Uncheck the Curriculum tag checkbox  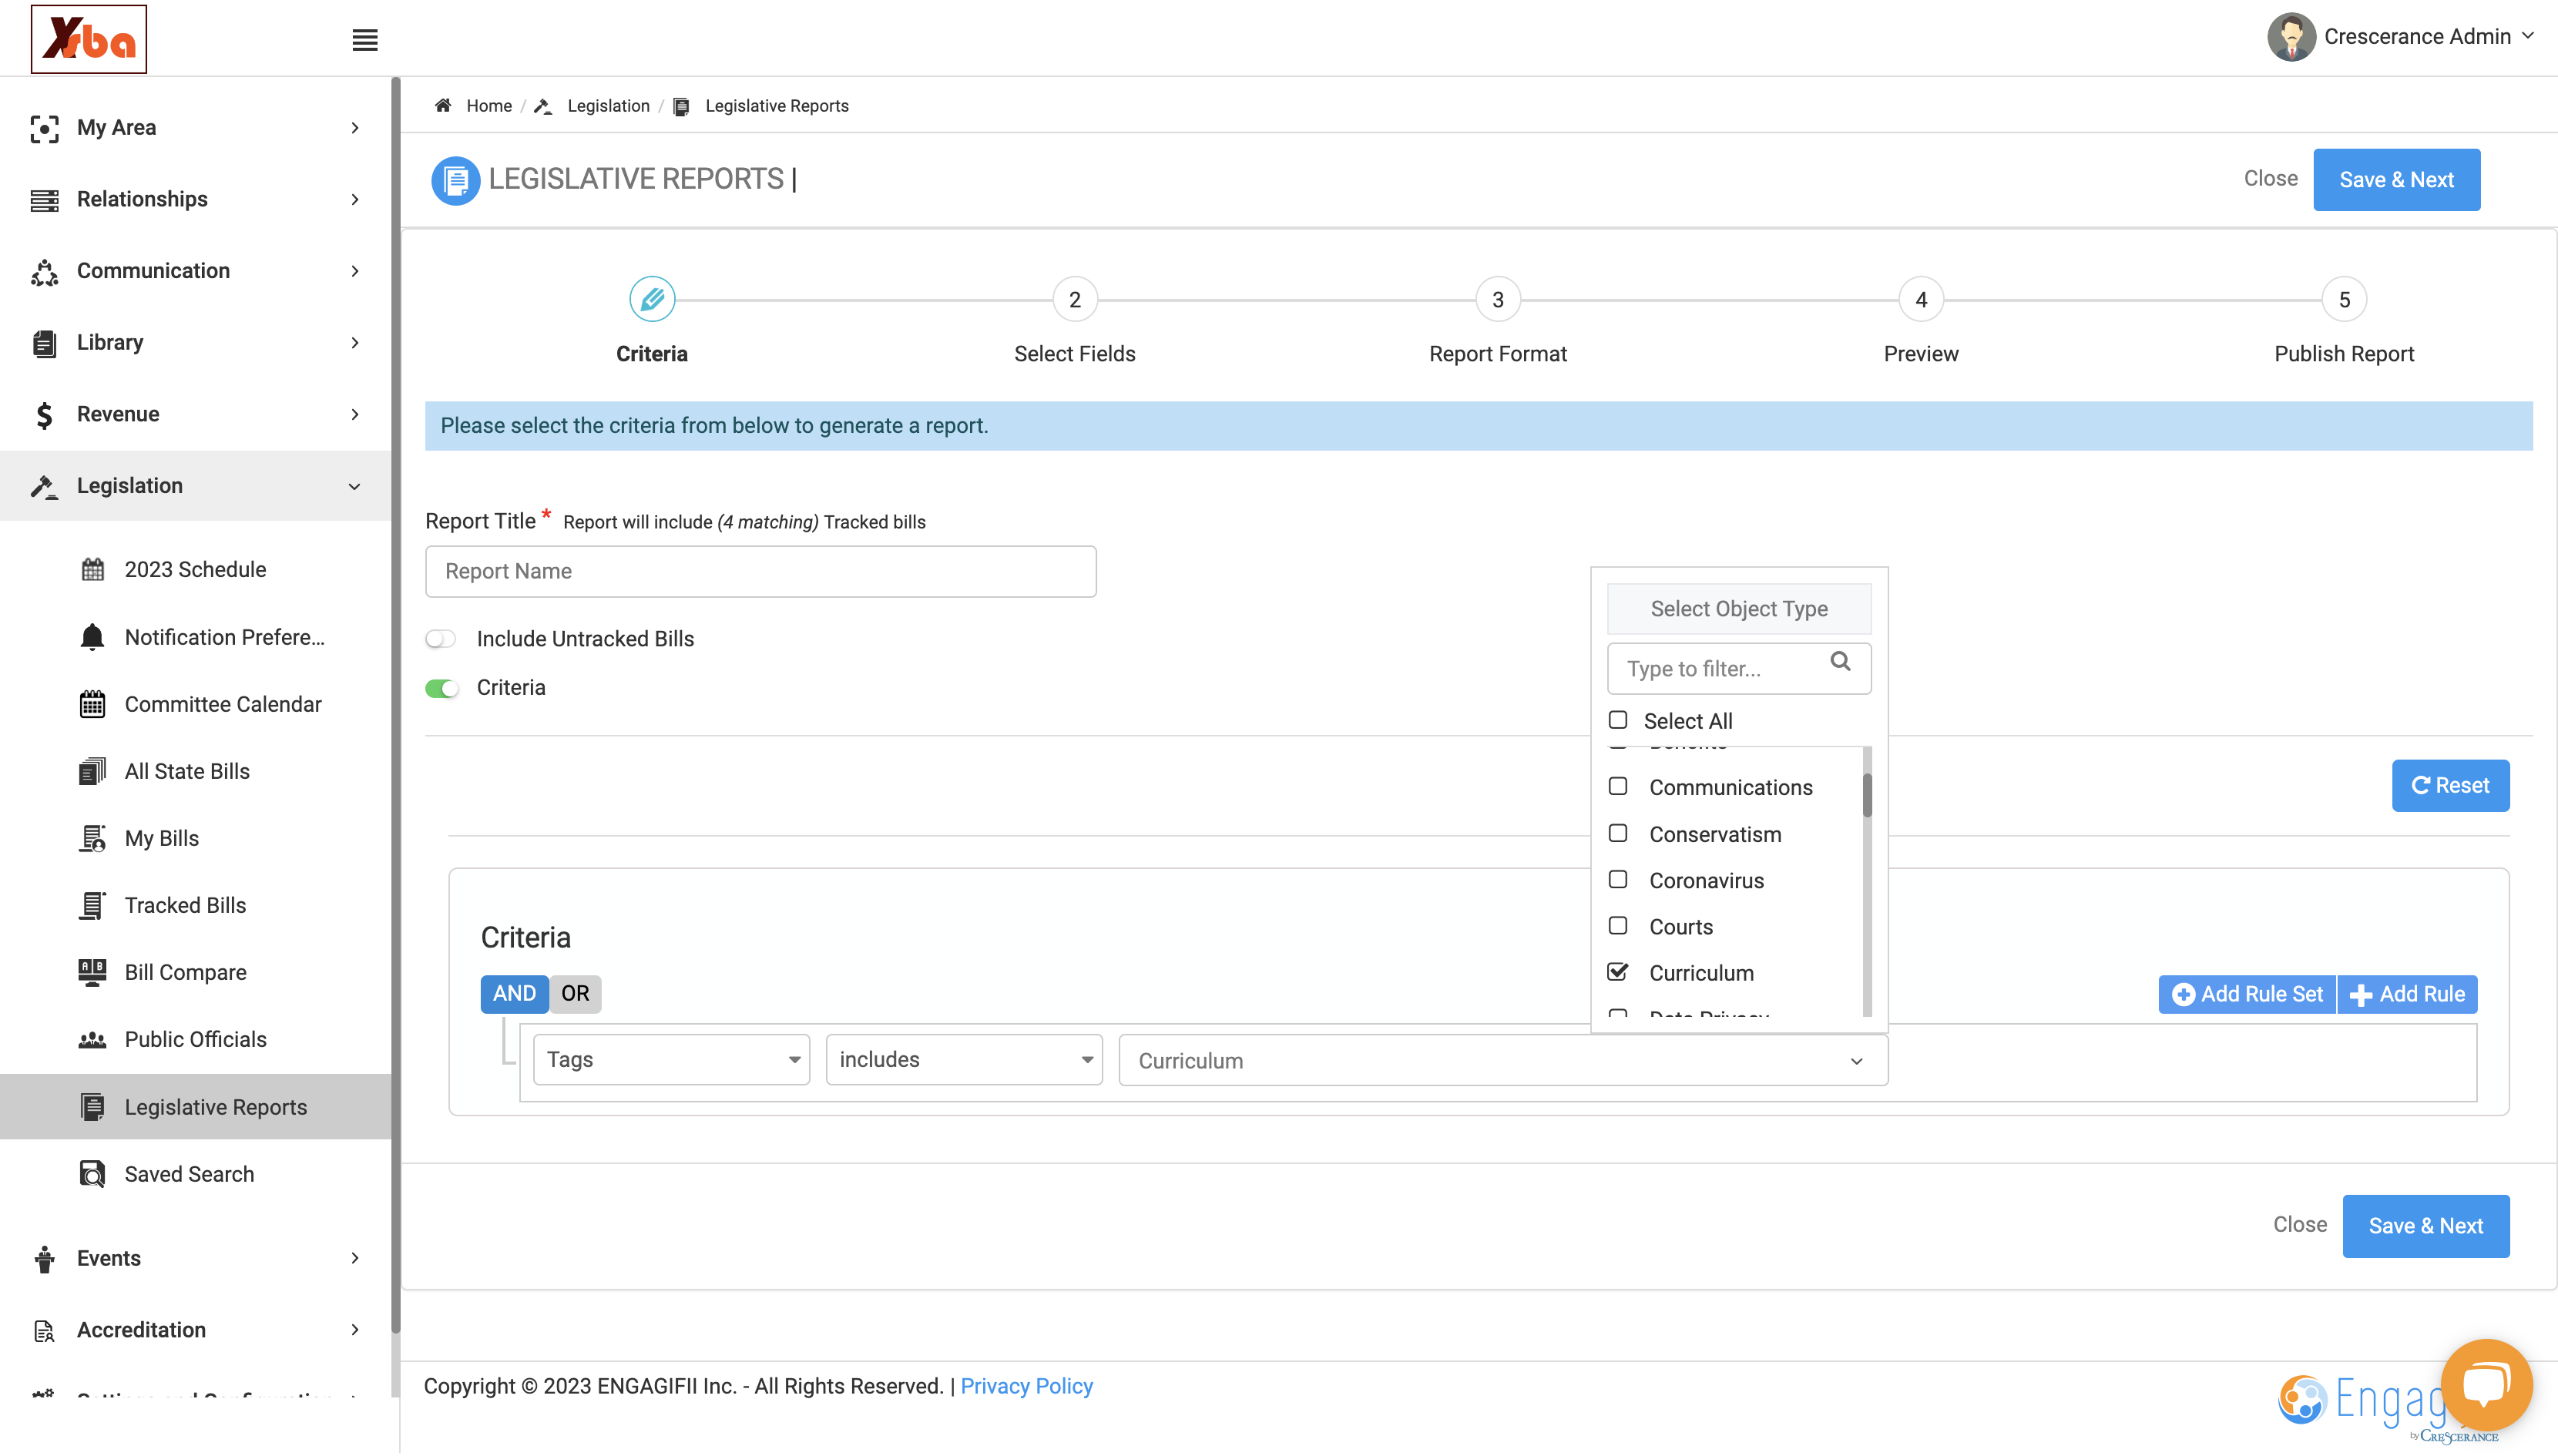click(1618, 972)
